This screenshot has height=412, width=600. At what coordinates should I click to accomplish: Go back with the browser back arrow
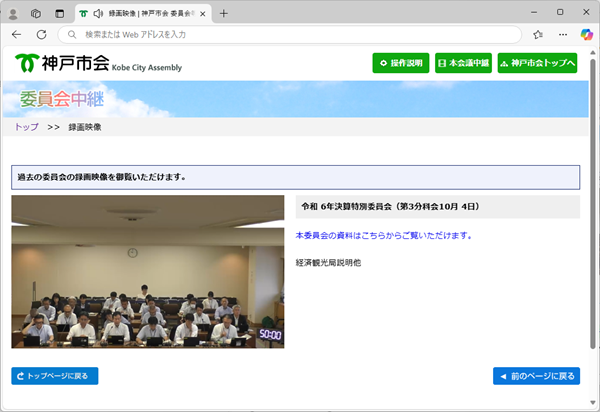click(x=16, y=34)
